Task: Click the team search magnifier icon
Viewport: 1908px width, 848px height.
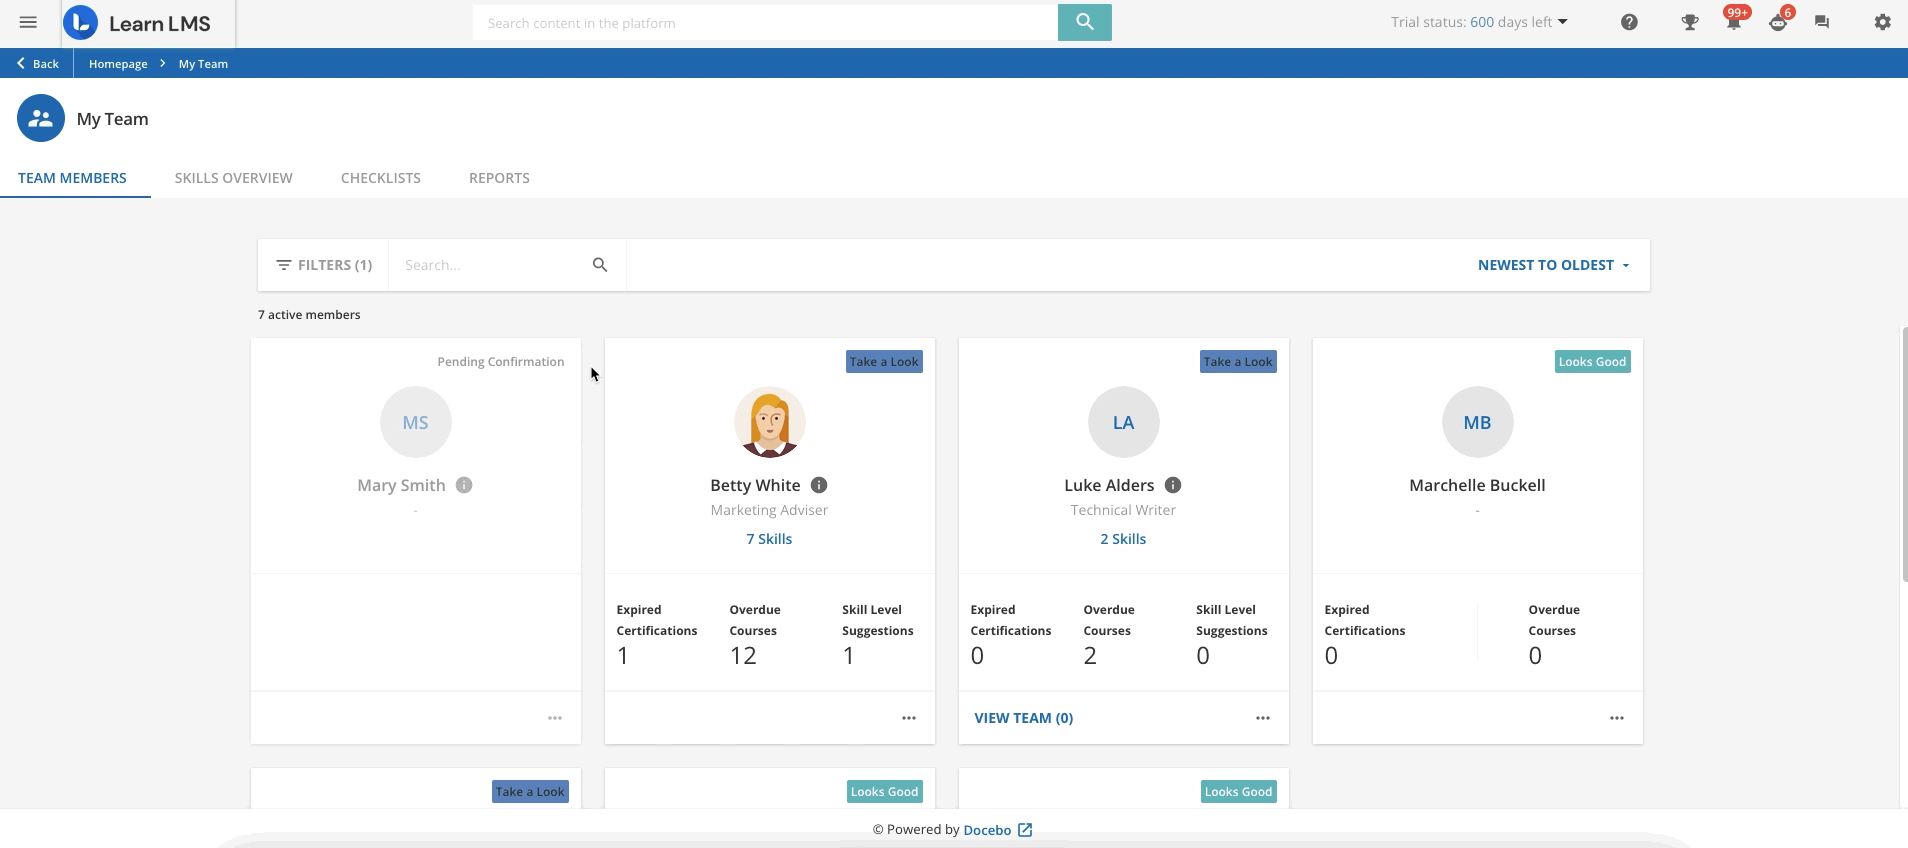Action: click(x=600, y=265)
